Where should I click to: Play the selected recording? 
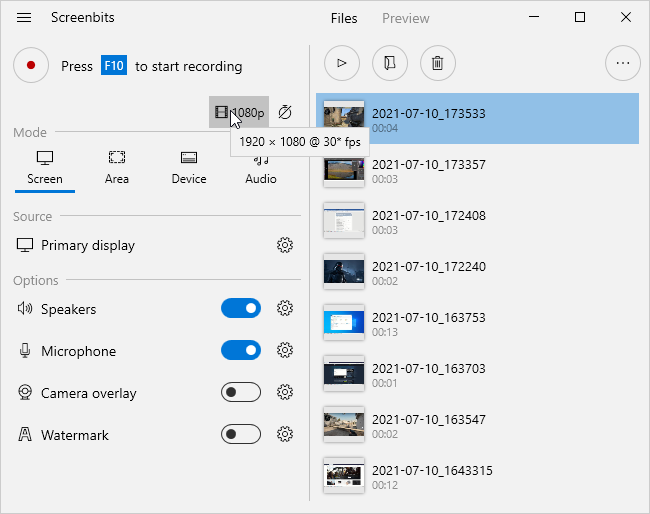[x=342, y=63]
